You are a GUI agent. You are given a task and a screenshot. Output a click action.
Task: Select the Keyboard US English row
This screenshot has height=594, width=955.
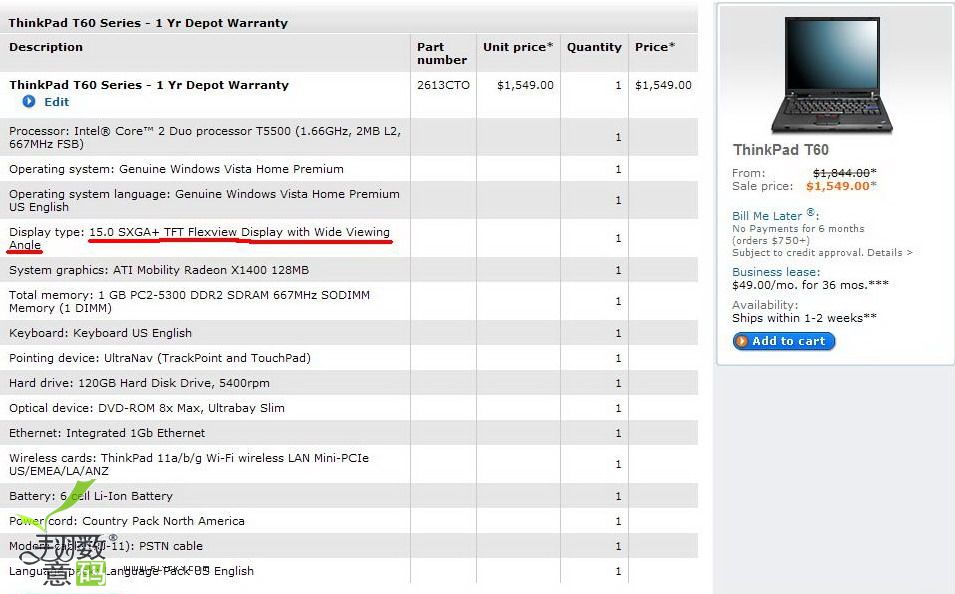pos(349,333)
